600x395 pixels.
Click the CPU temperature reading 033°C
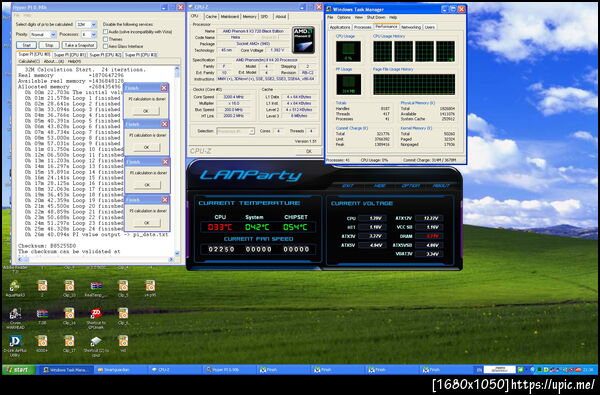[x=220, y=227]
